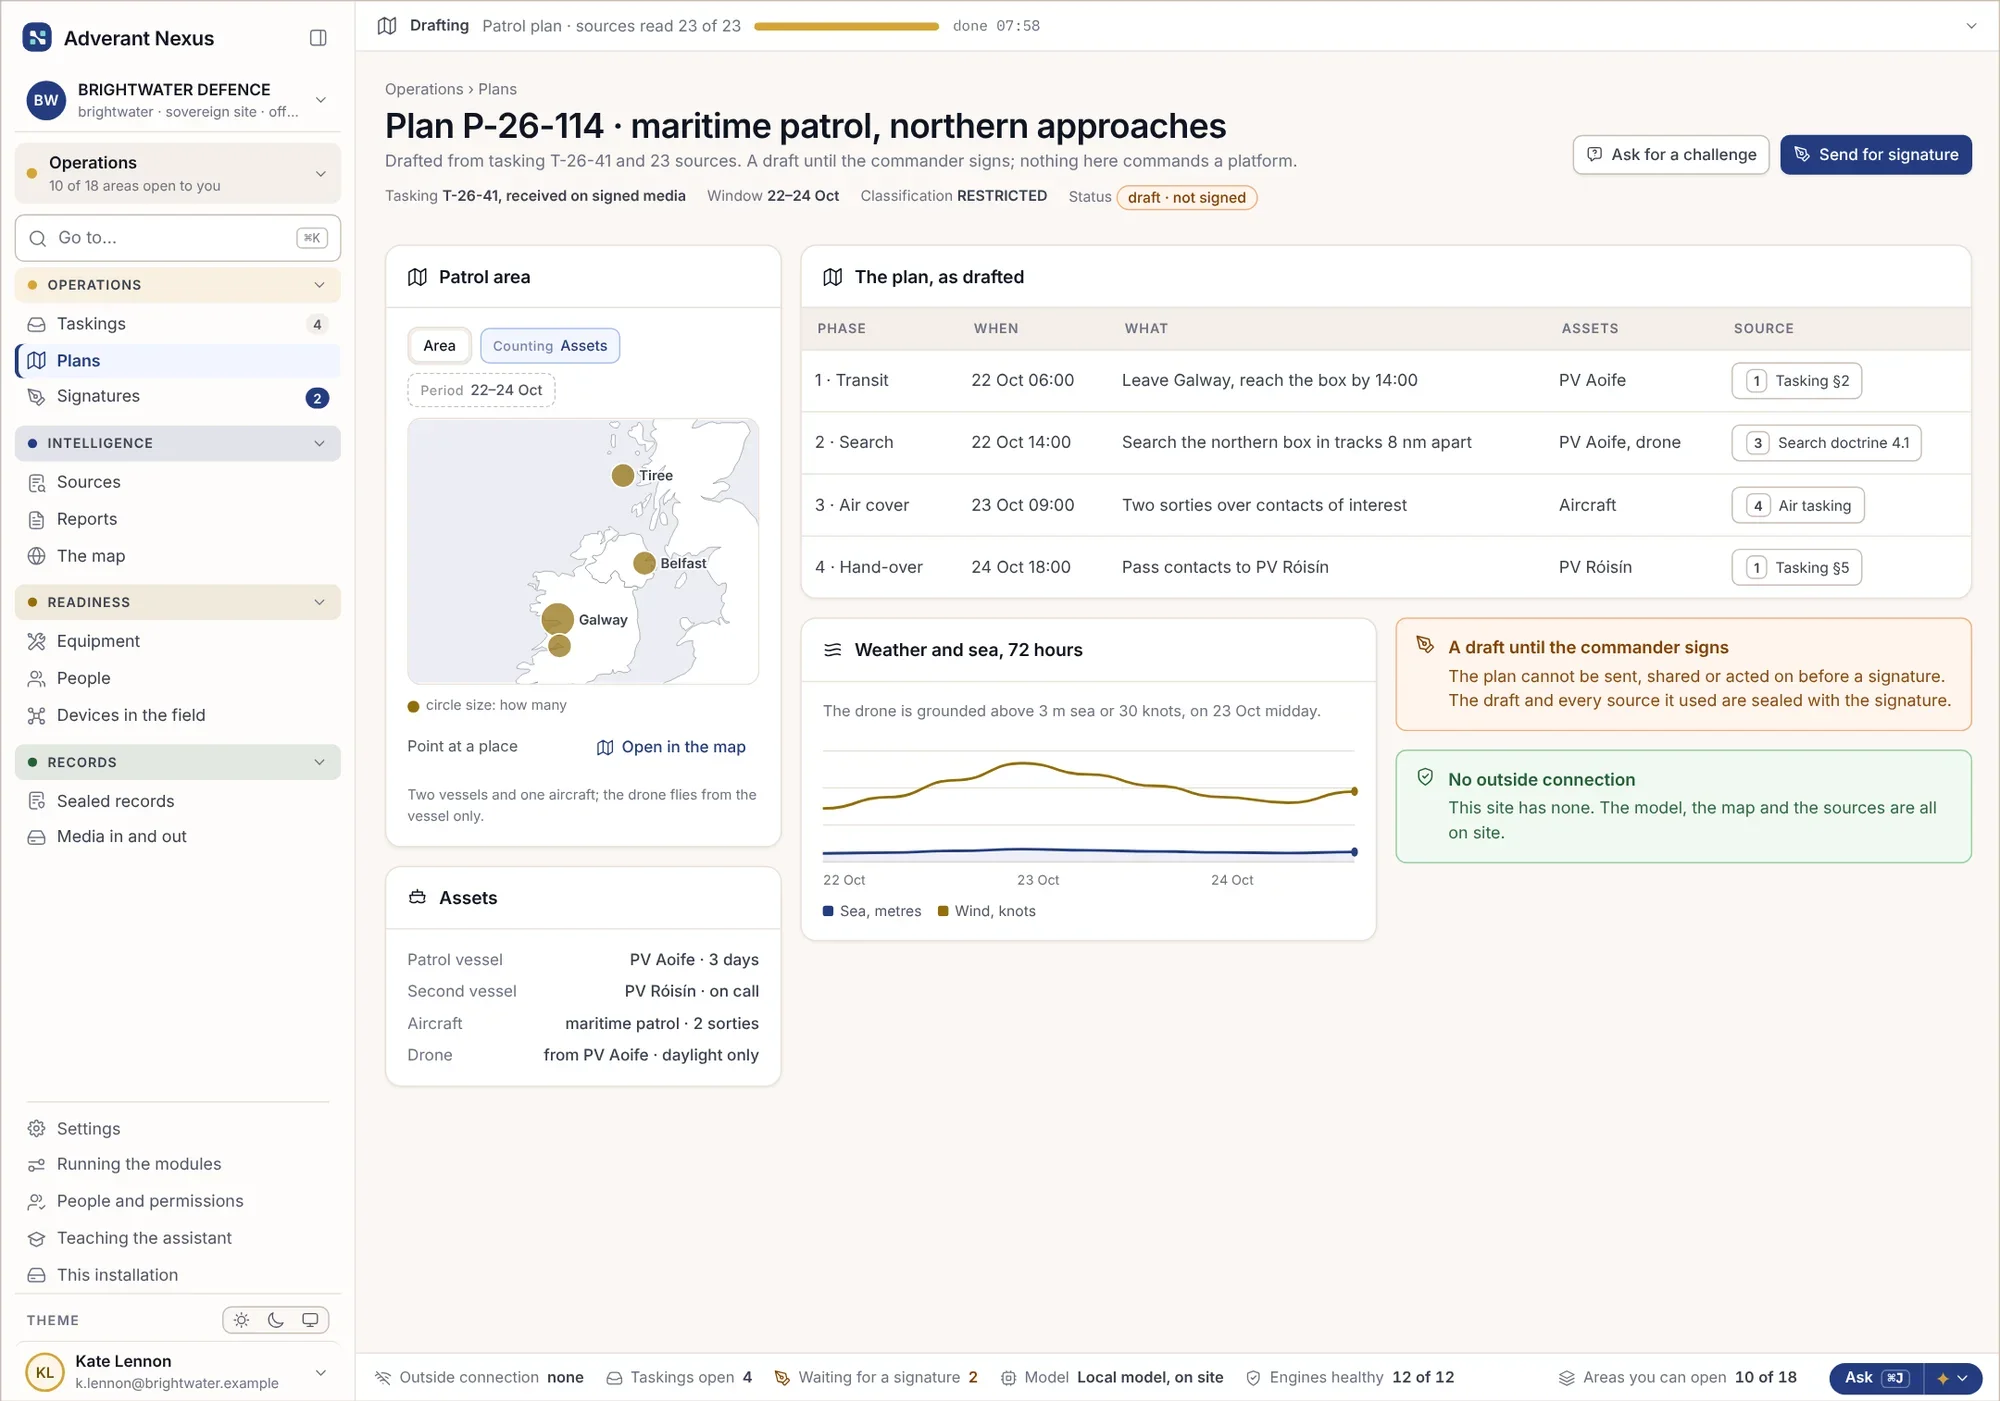Follow the Open in the map link
This screenshot has height=1401, width=2000.
click(671, 747)
